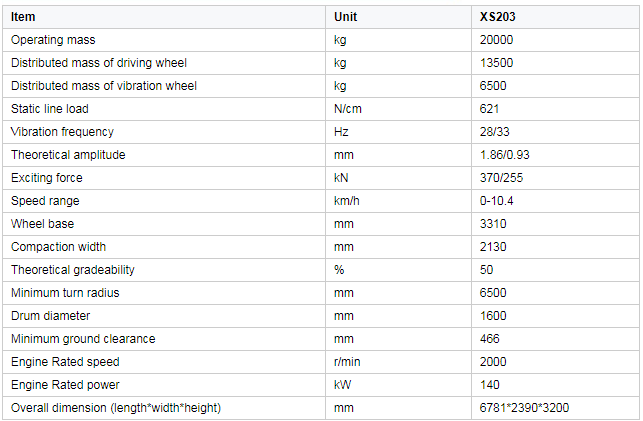Select the 'Theoretical gradeability' cell
Image resolution: width=643 pixels, height=421 pixels.
[x=72, y=270]
